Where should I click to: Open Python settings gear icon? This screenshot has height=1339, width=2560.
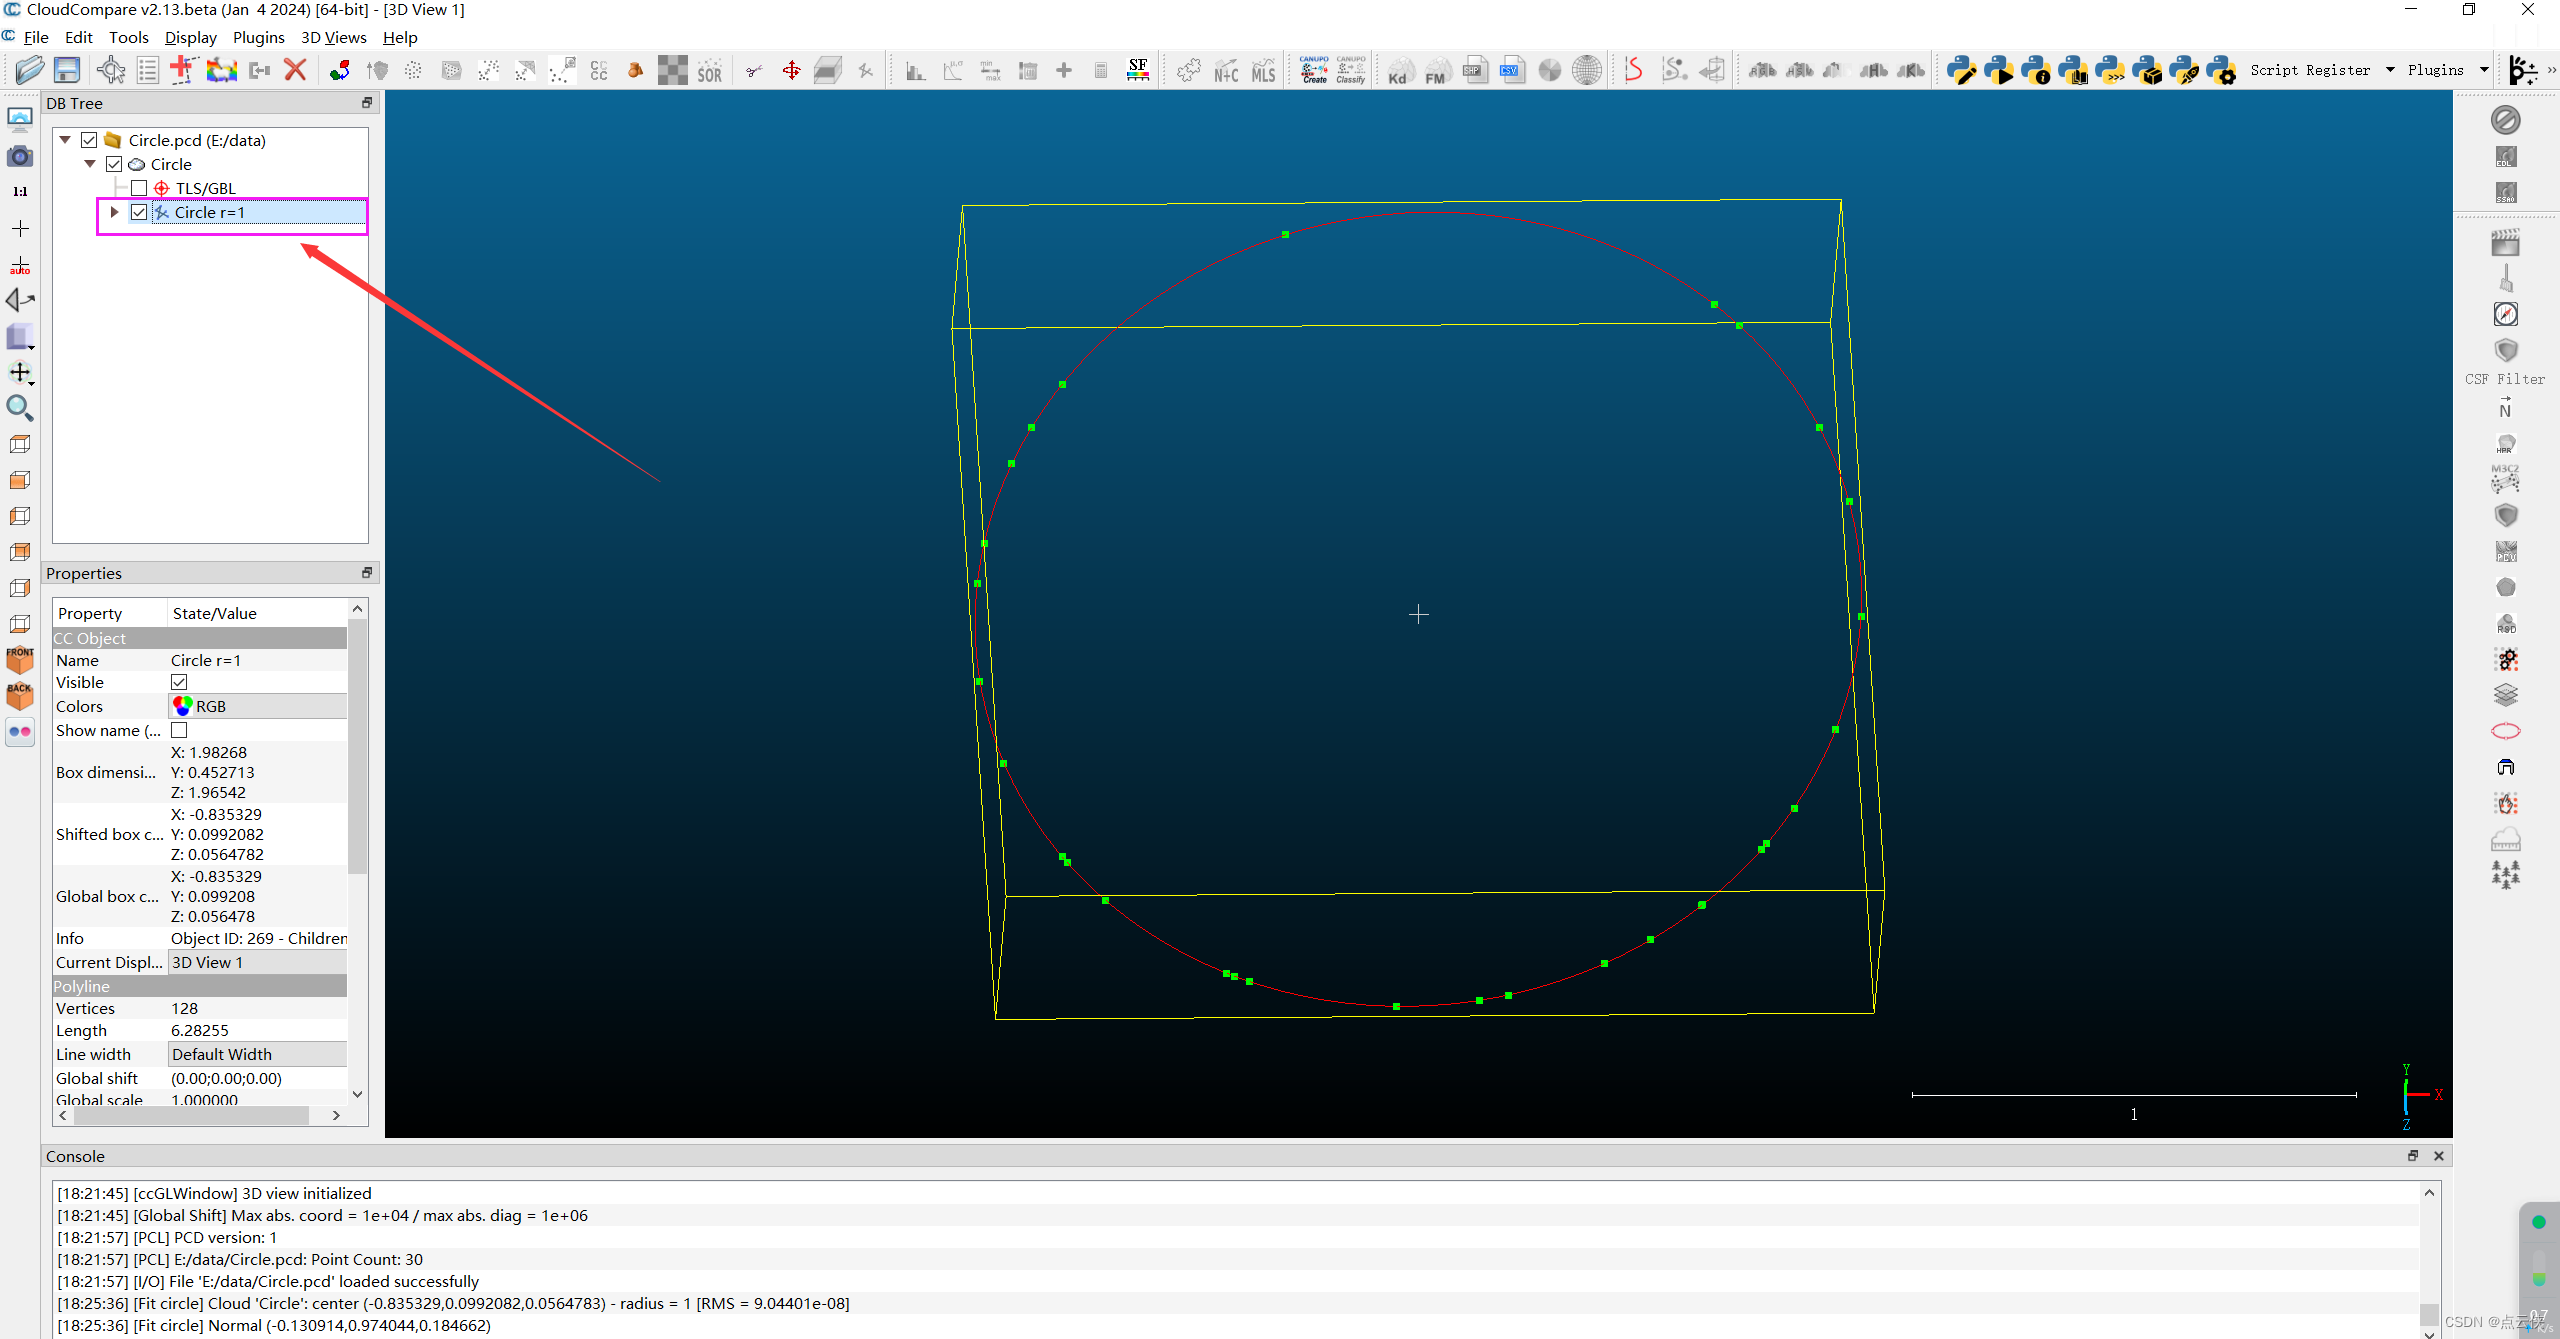(x=2221, y=70)
